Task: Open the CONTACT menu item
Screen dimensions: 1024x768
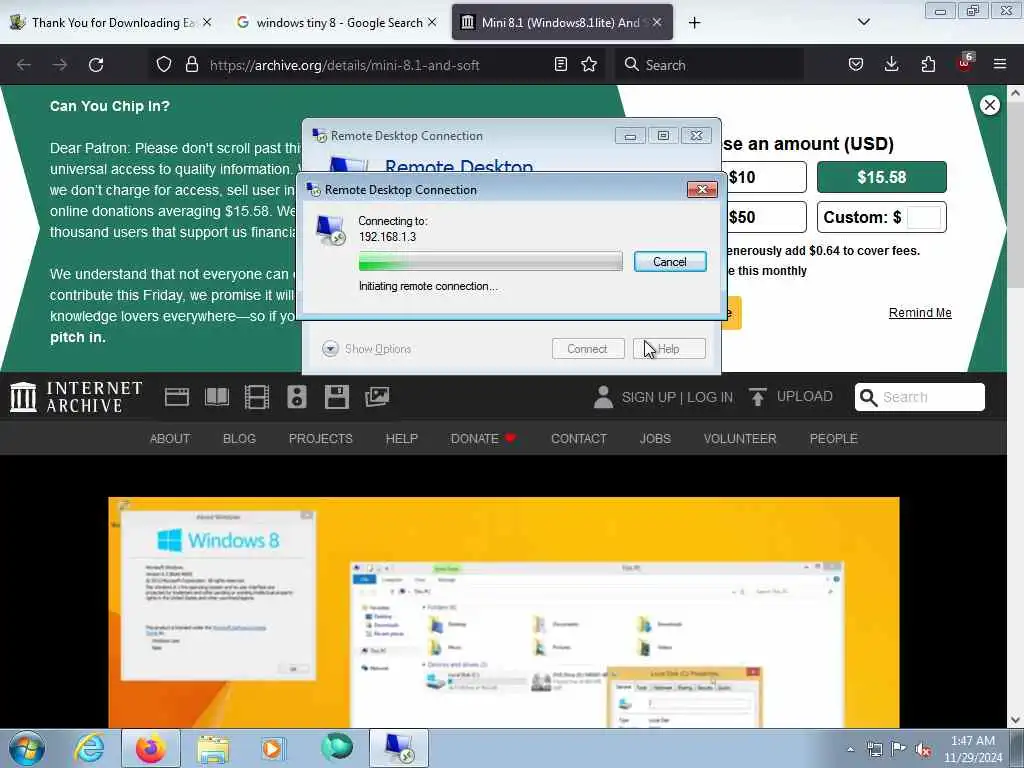Action: [x=579, y=439]
